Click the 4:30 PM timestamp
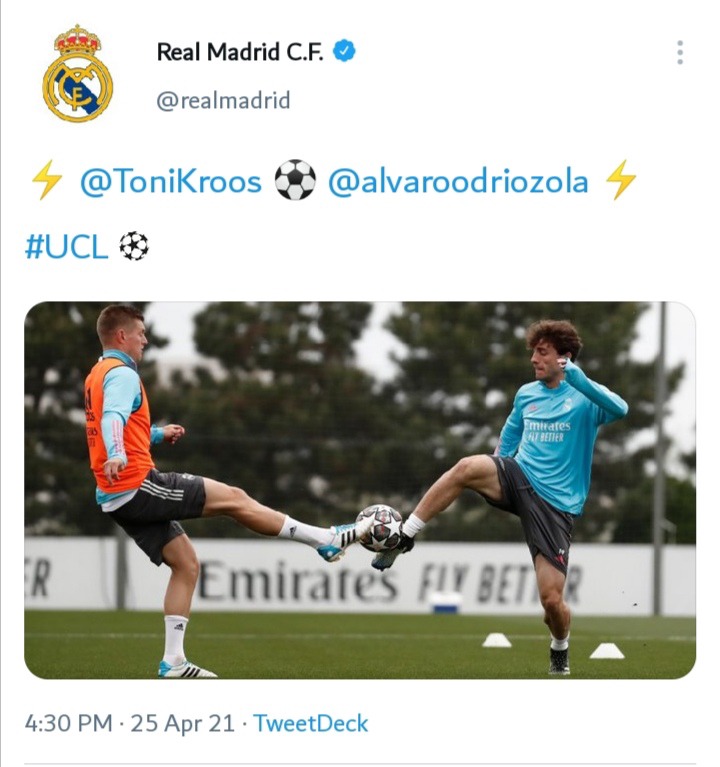The image size is (720, 767). pyautogui.click(x=68, y=723)
